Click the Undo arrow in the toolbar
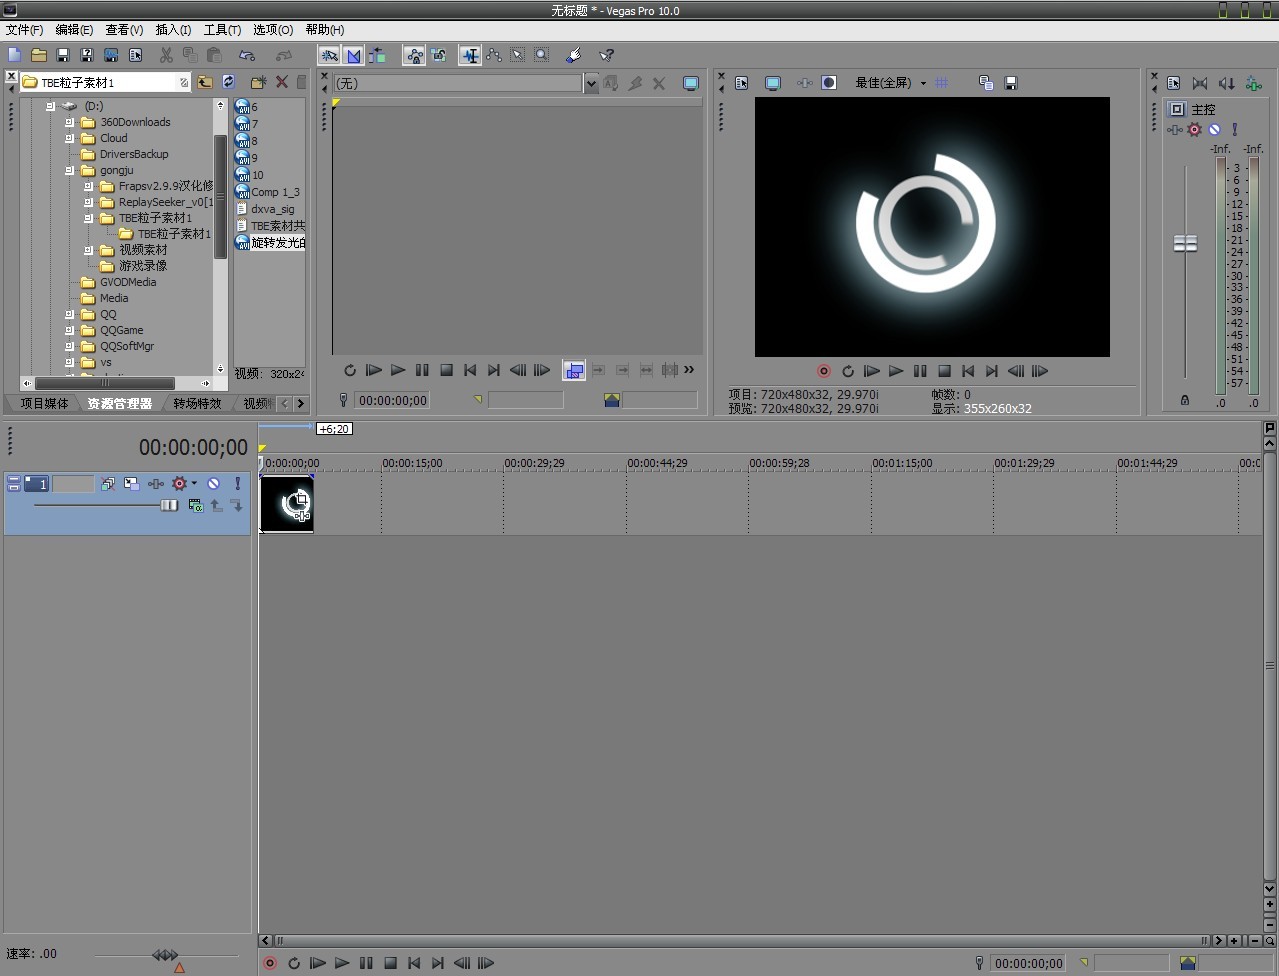The width and height of the screenshot is (1279, 976). pyautogui.click(x=247, y=55)
